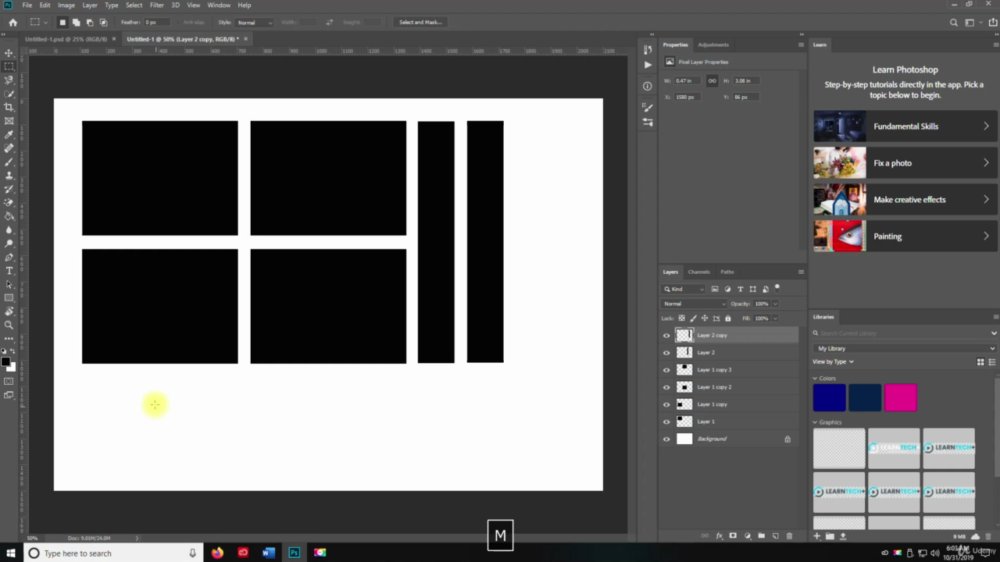Select the Horizontal Type tool
Screen dimensions: 1000x562
click(9, 271)
